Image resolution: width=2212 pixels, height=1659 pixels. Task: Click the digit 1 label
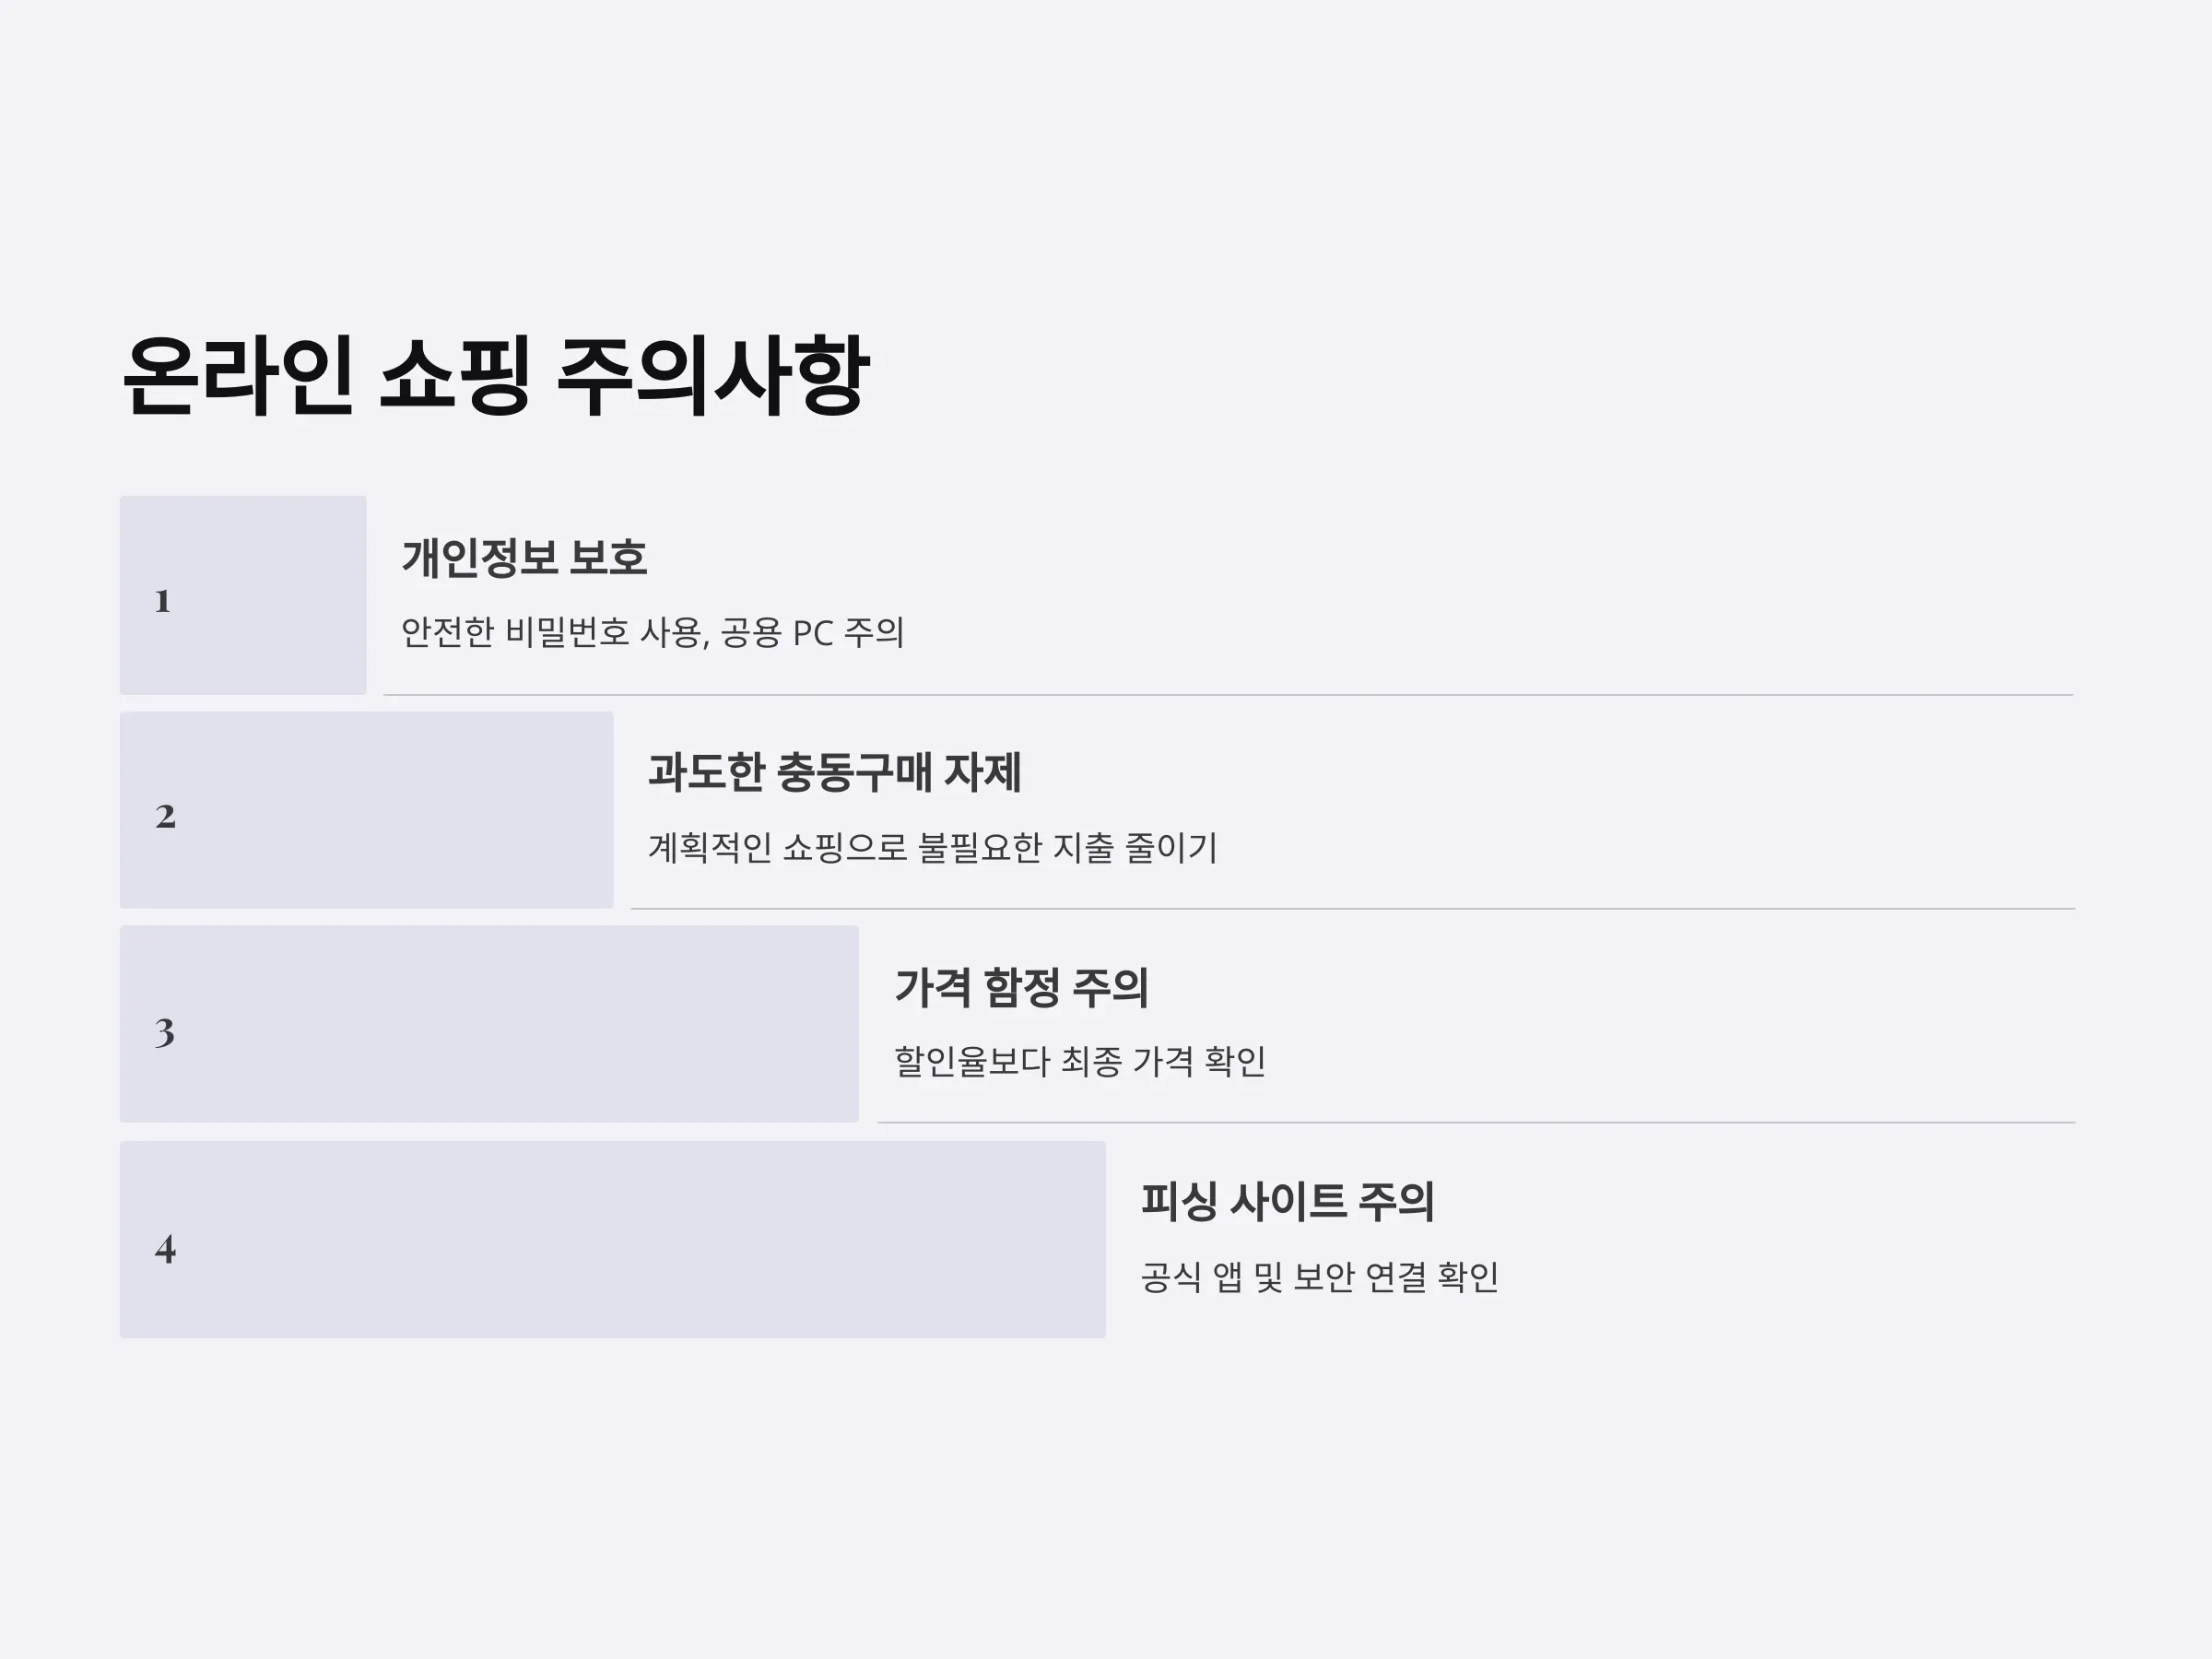tap(163, 601)
